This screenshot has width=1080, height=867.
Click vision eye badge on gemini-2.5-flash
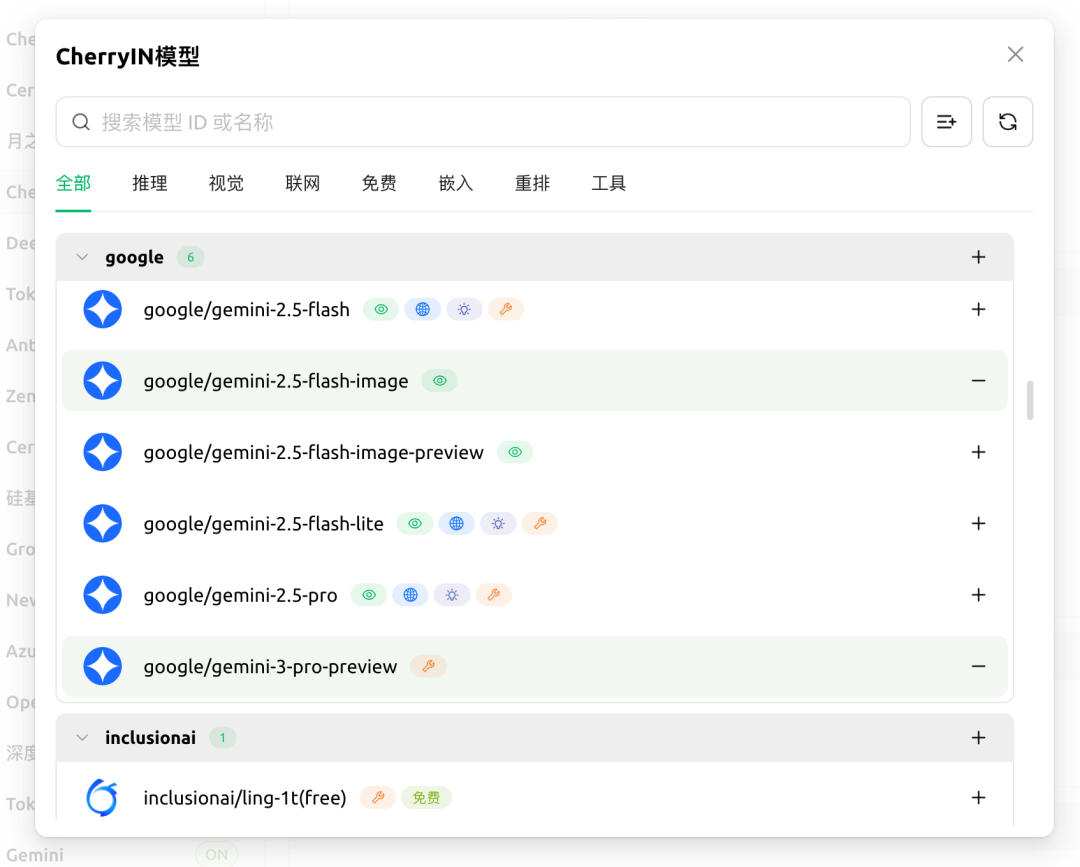pos(381,309)
